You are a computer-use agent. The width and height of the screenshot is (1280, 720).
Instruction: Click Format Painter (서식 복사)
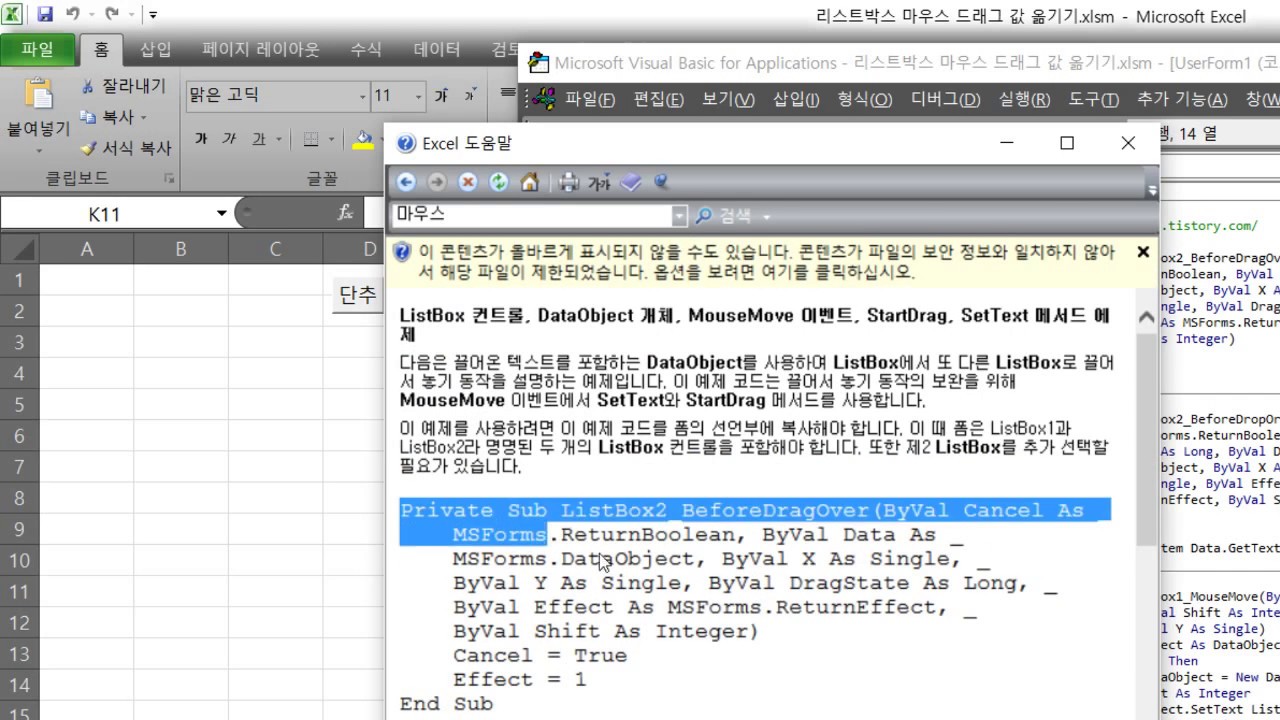pos(127,148)
